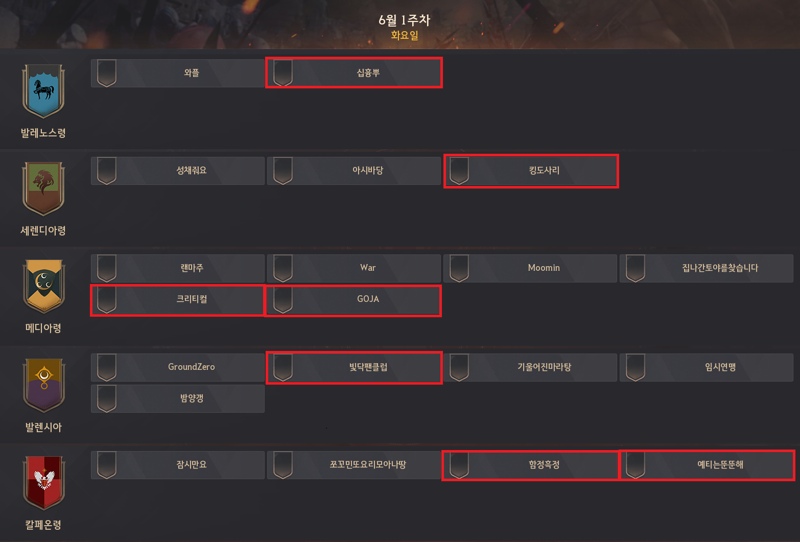Click the 화요일 day label

click(405, 35)
